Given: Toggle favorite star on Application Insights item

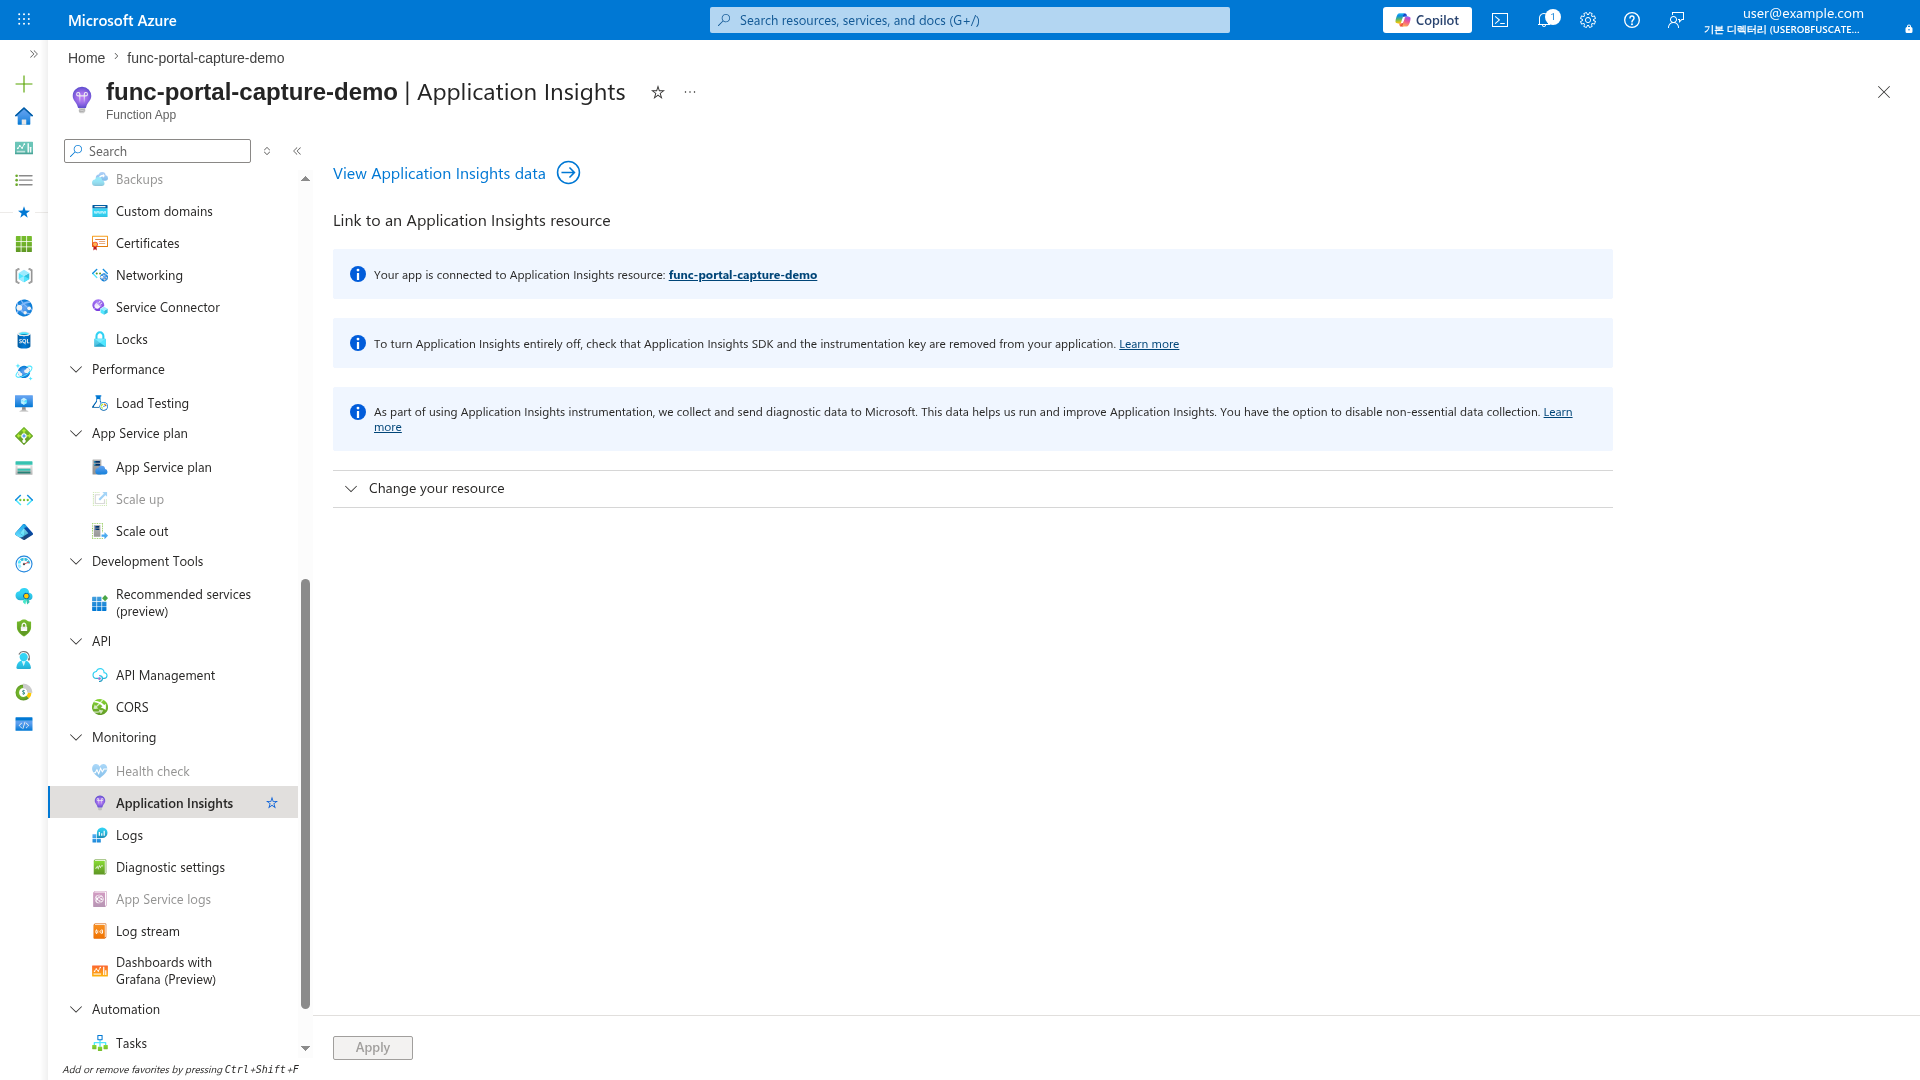Looking at the screenshot, I should point(272,803).
